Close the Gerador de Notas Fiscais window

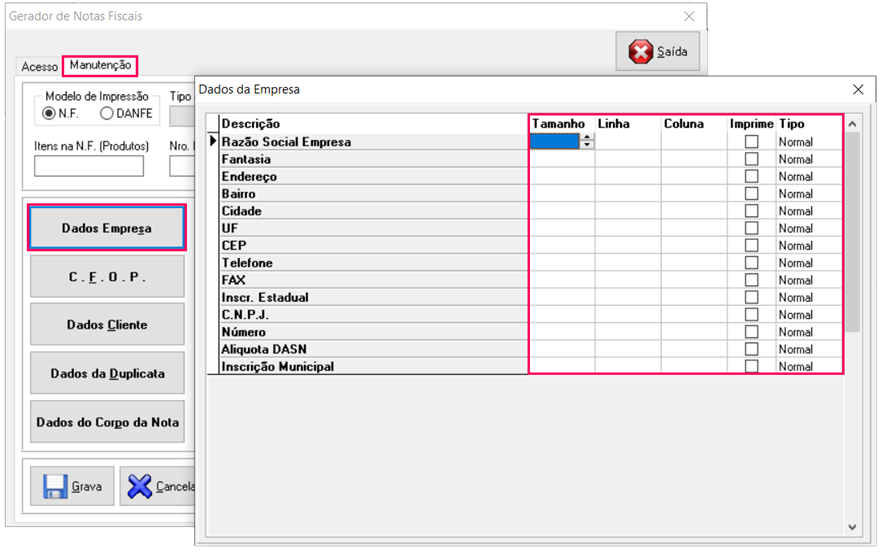click(x=689, y=17)
